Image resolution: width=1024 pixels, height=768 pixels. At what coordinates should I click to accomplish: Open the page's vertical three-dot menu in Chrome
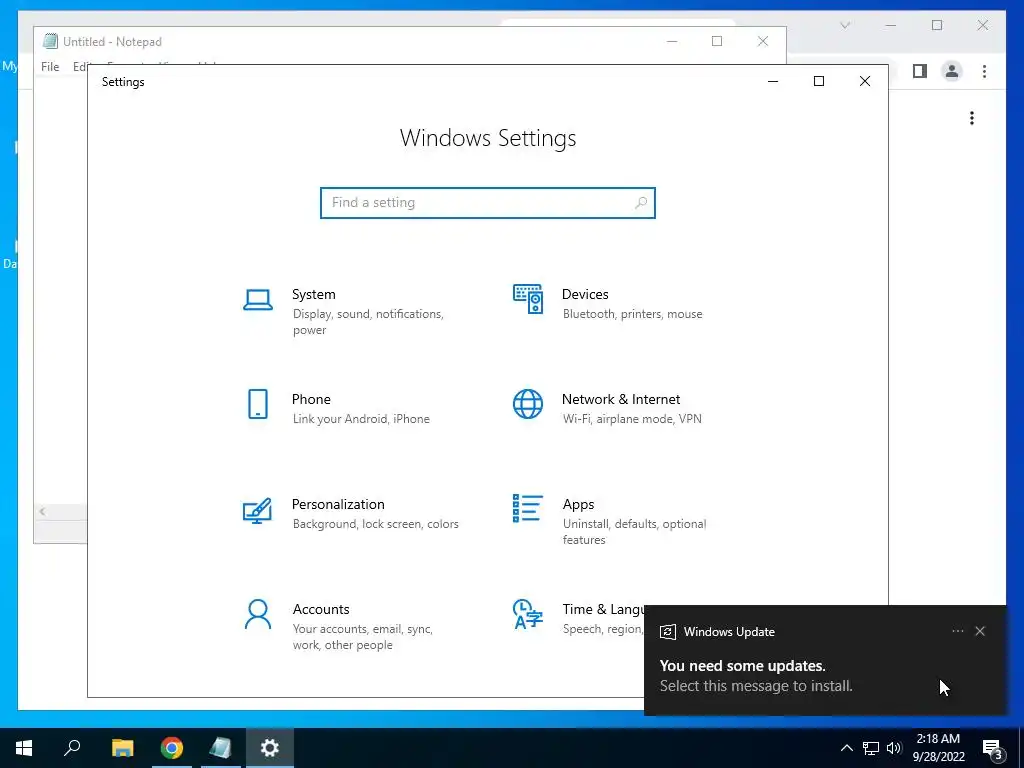(972, 118)
